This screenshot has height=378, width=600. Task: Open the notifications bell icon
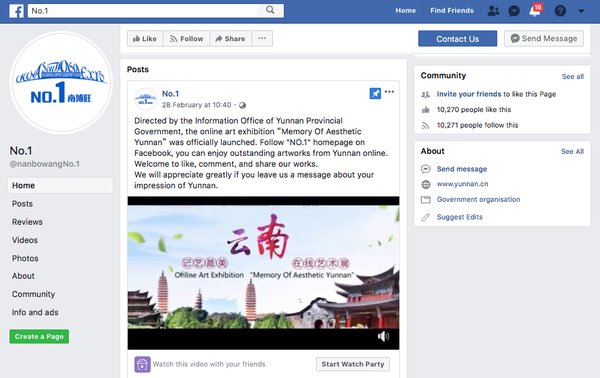pos(535,11)
